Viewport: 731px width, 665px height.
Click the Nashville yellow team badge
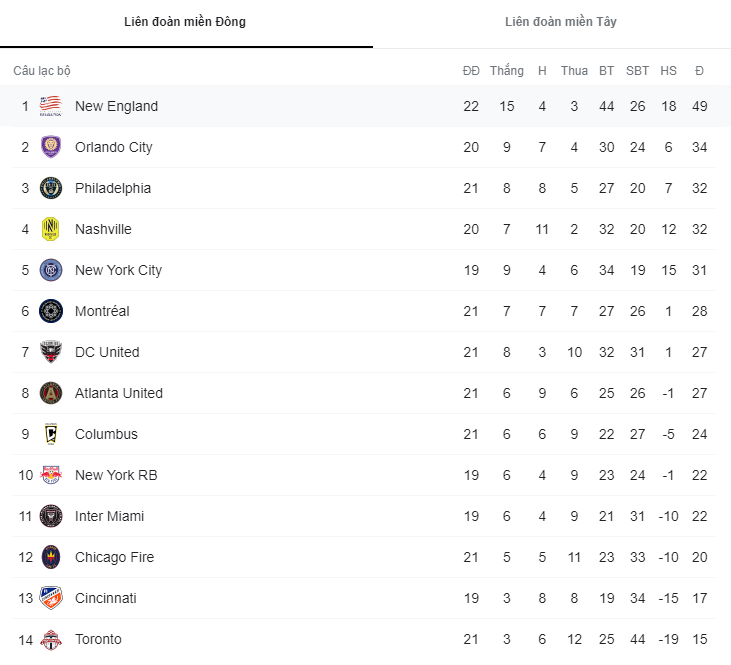51,229
